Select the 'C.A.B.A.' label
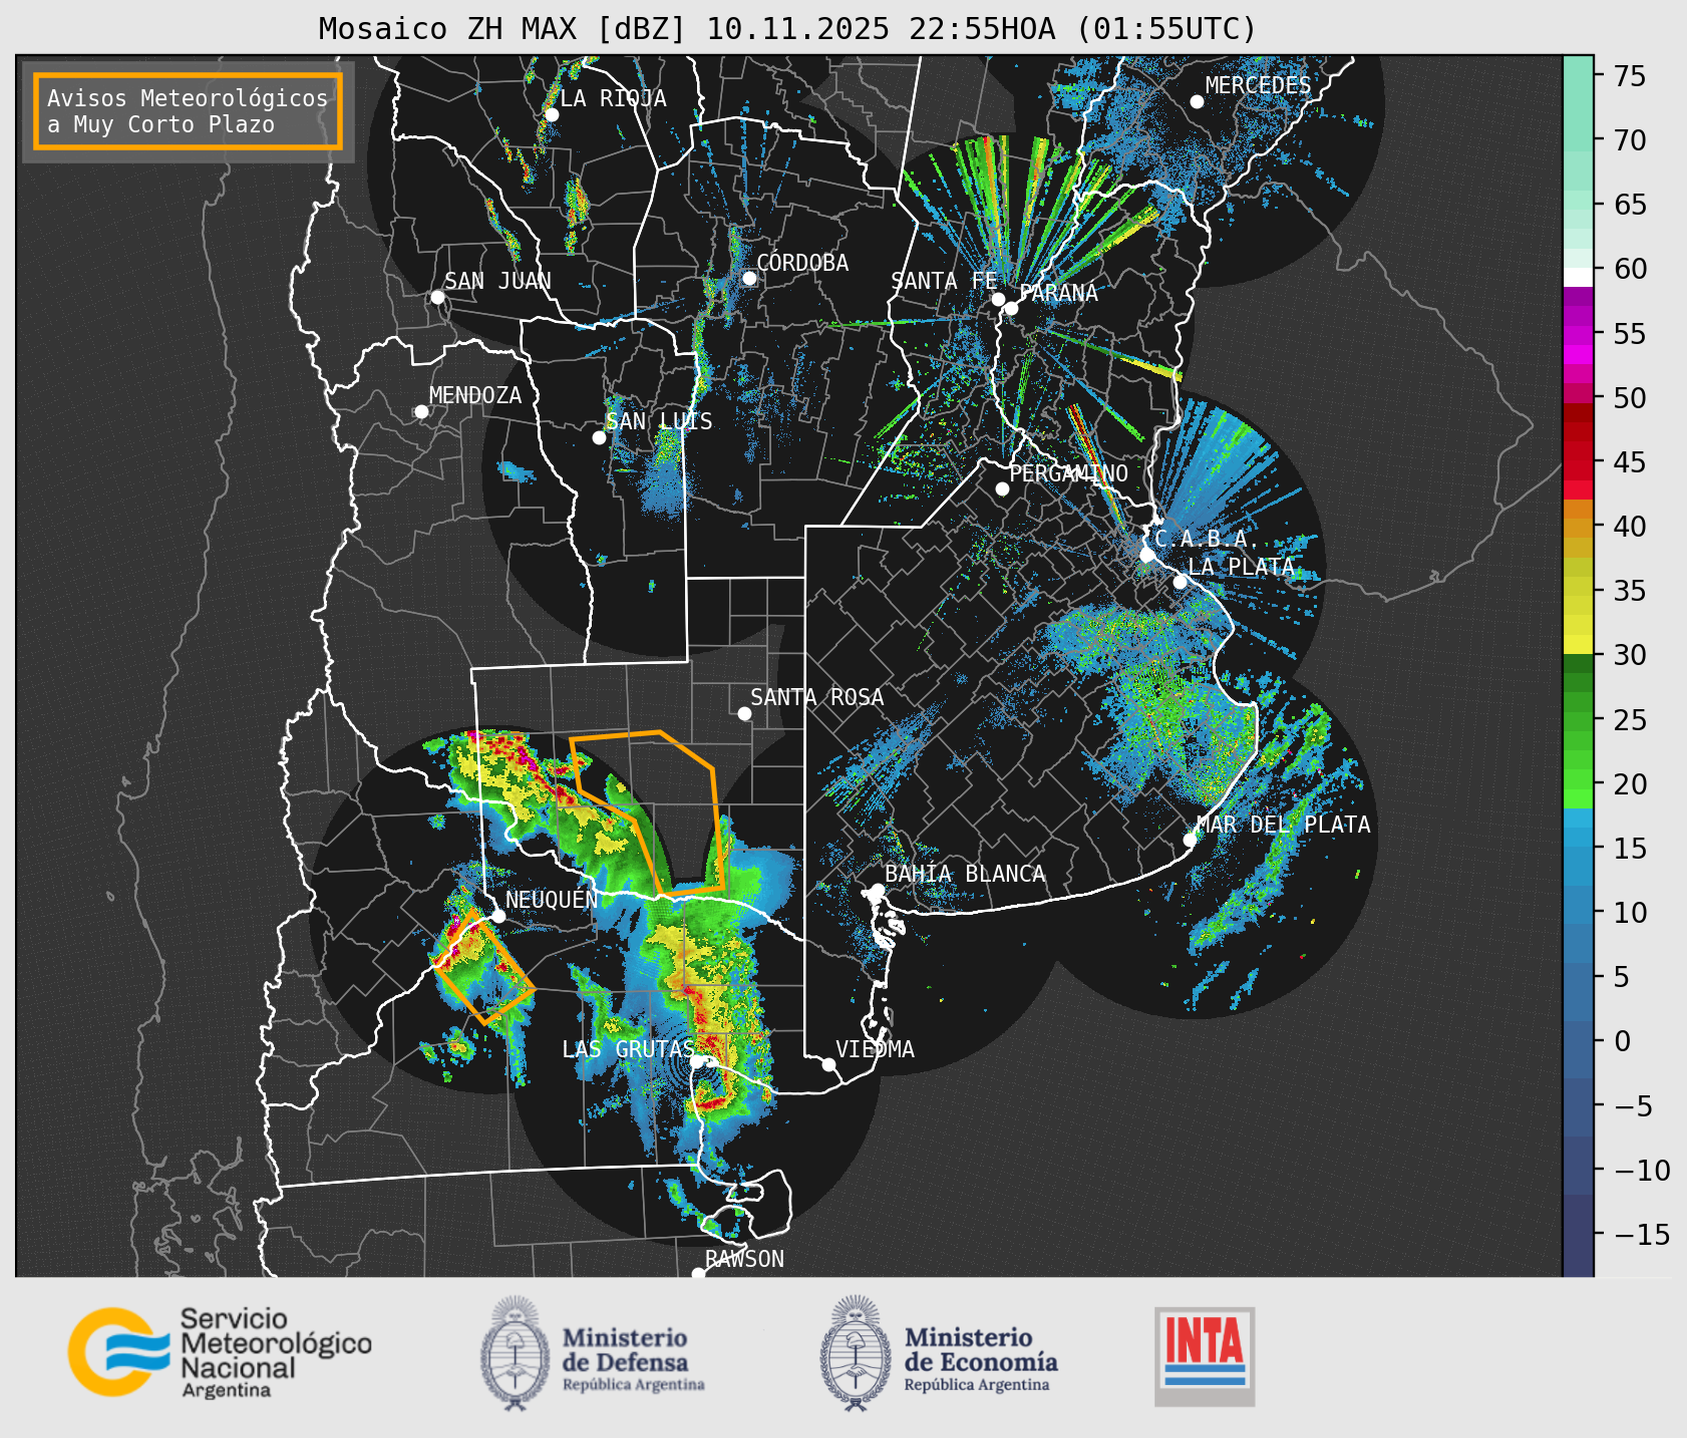1687x1438 pixels. pos(1207,539)
